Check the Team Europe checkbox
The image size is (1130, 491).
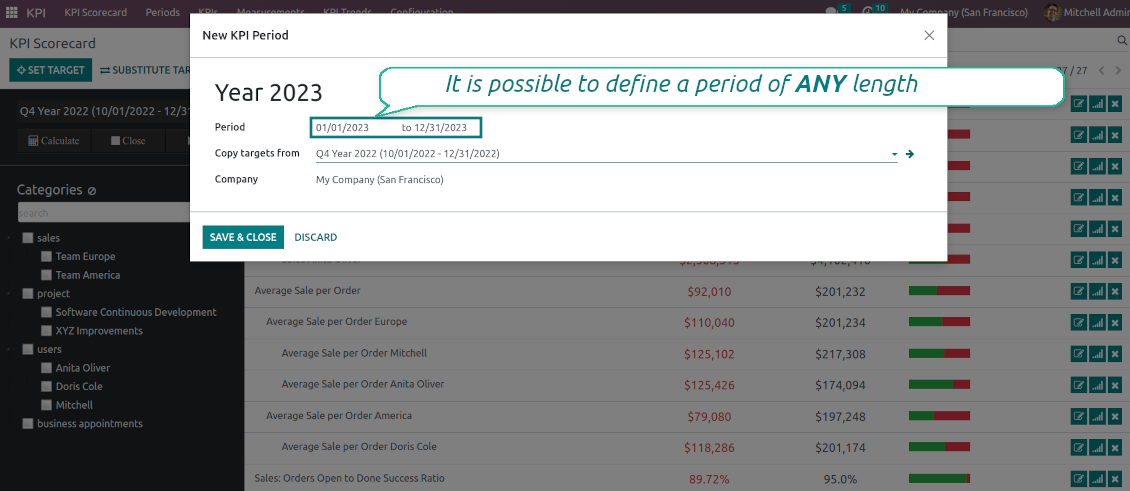click(46, 257)
